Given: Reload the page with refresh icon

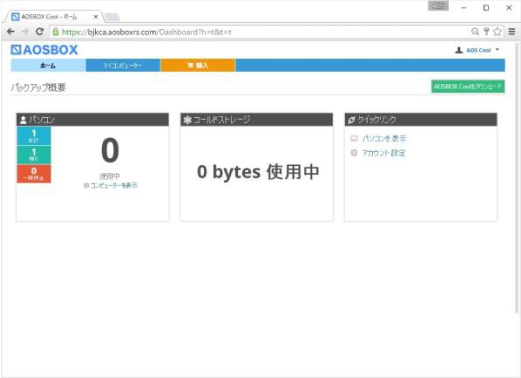Looking at the screenshot, I should pyautogui.click(x=40, y=32).
